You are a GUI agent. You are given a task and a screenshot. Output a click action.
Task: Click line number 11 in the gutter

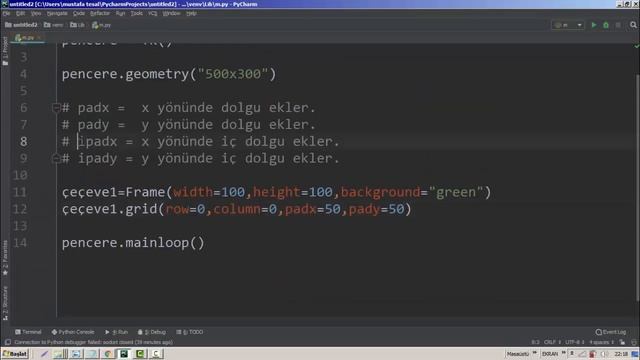[x=20, y=192]
